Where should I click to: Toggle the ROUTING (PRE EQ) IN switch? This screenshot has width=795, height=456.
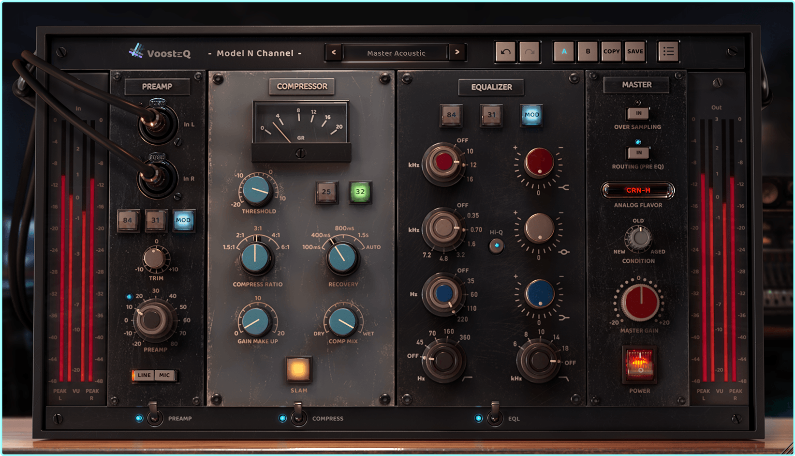click(x=638, y=152)
